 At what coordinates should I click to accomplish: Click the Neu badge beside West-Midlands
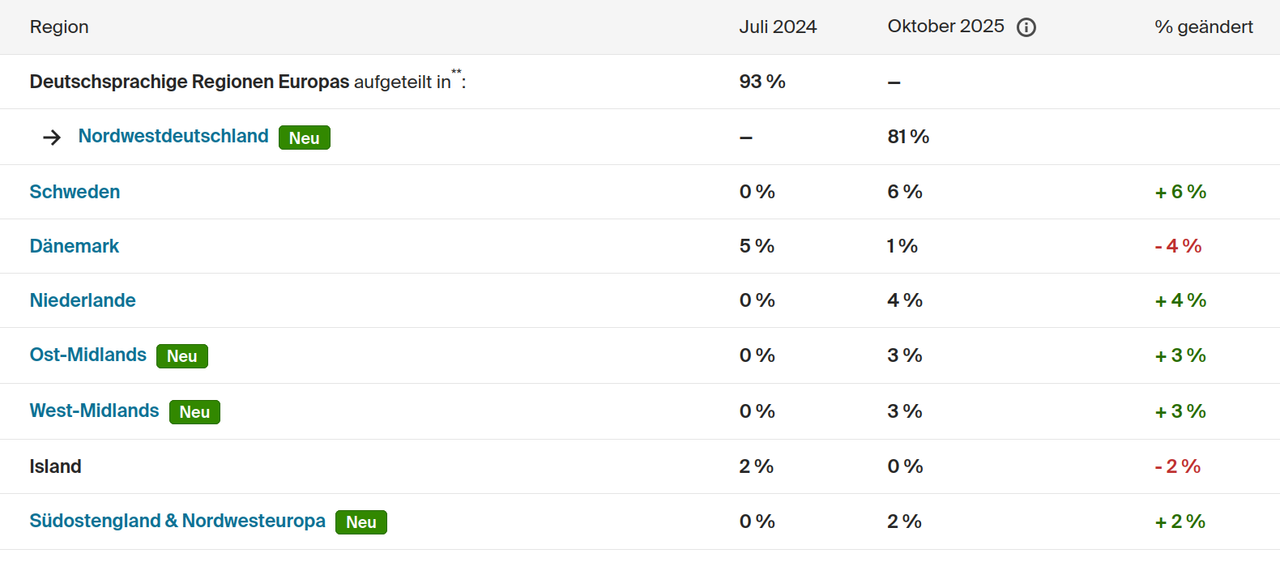(x=194, y=412)
